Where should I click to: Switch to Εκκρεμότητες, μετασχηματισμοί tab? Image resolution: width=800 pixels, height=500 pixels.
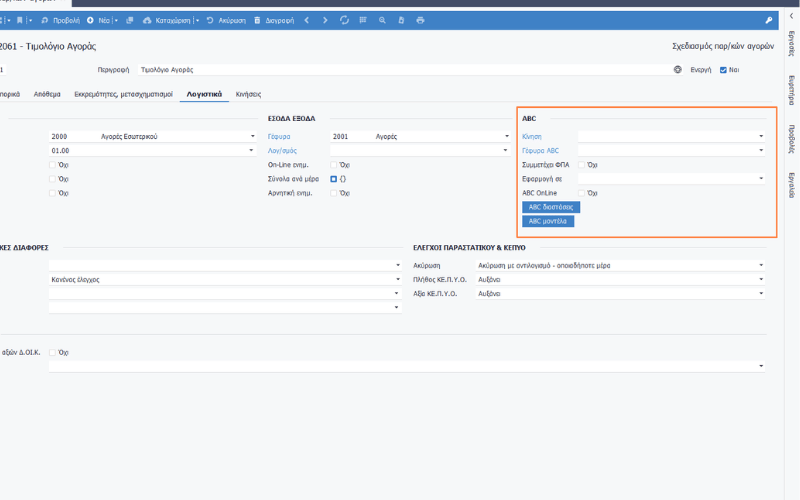[123, 94]
